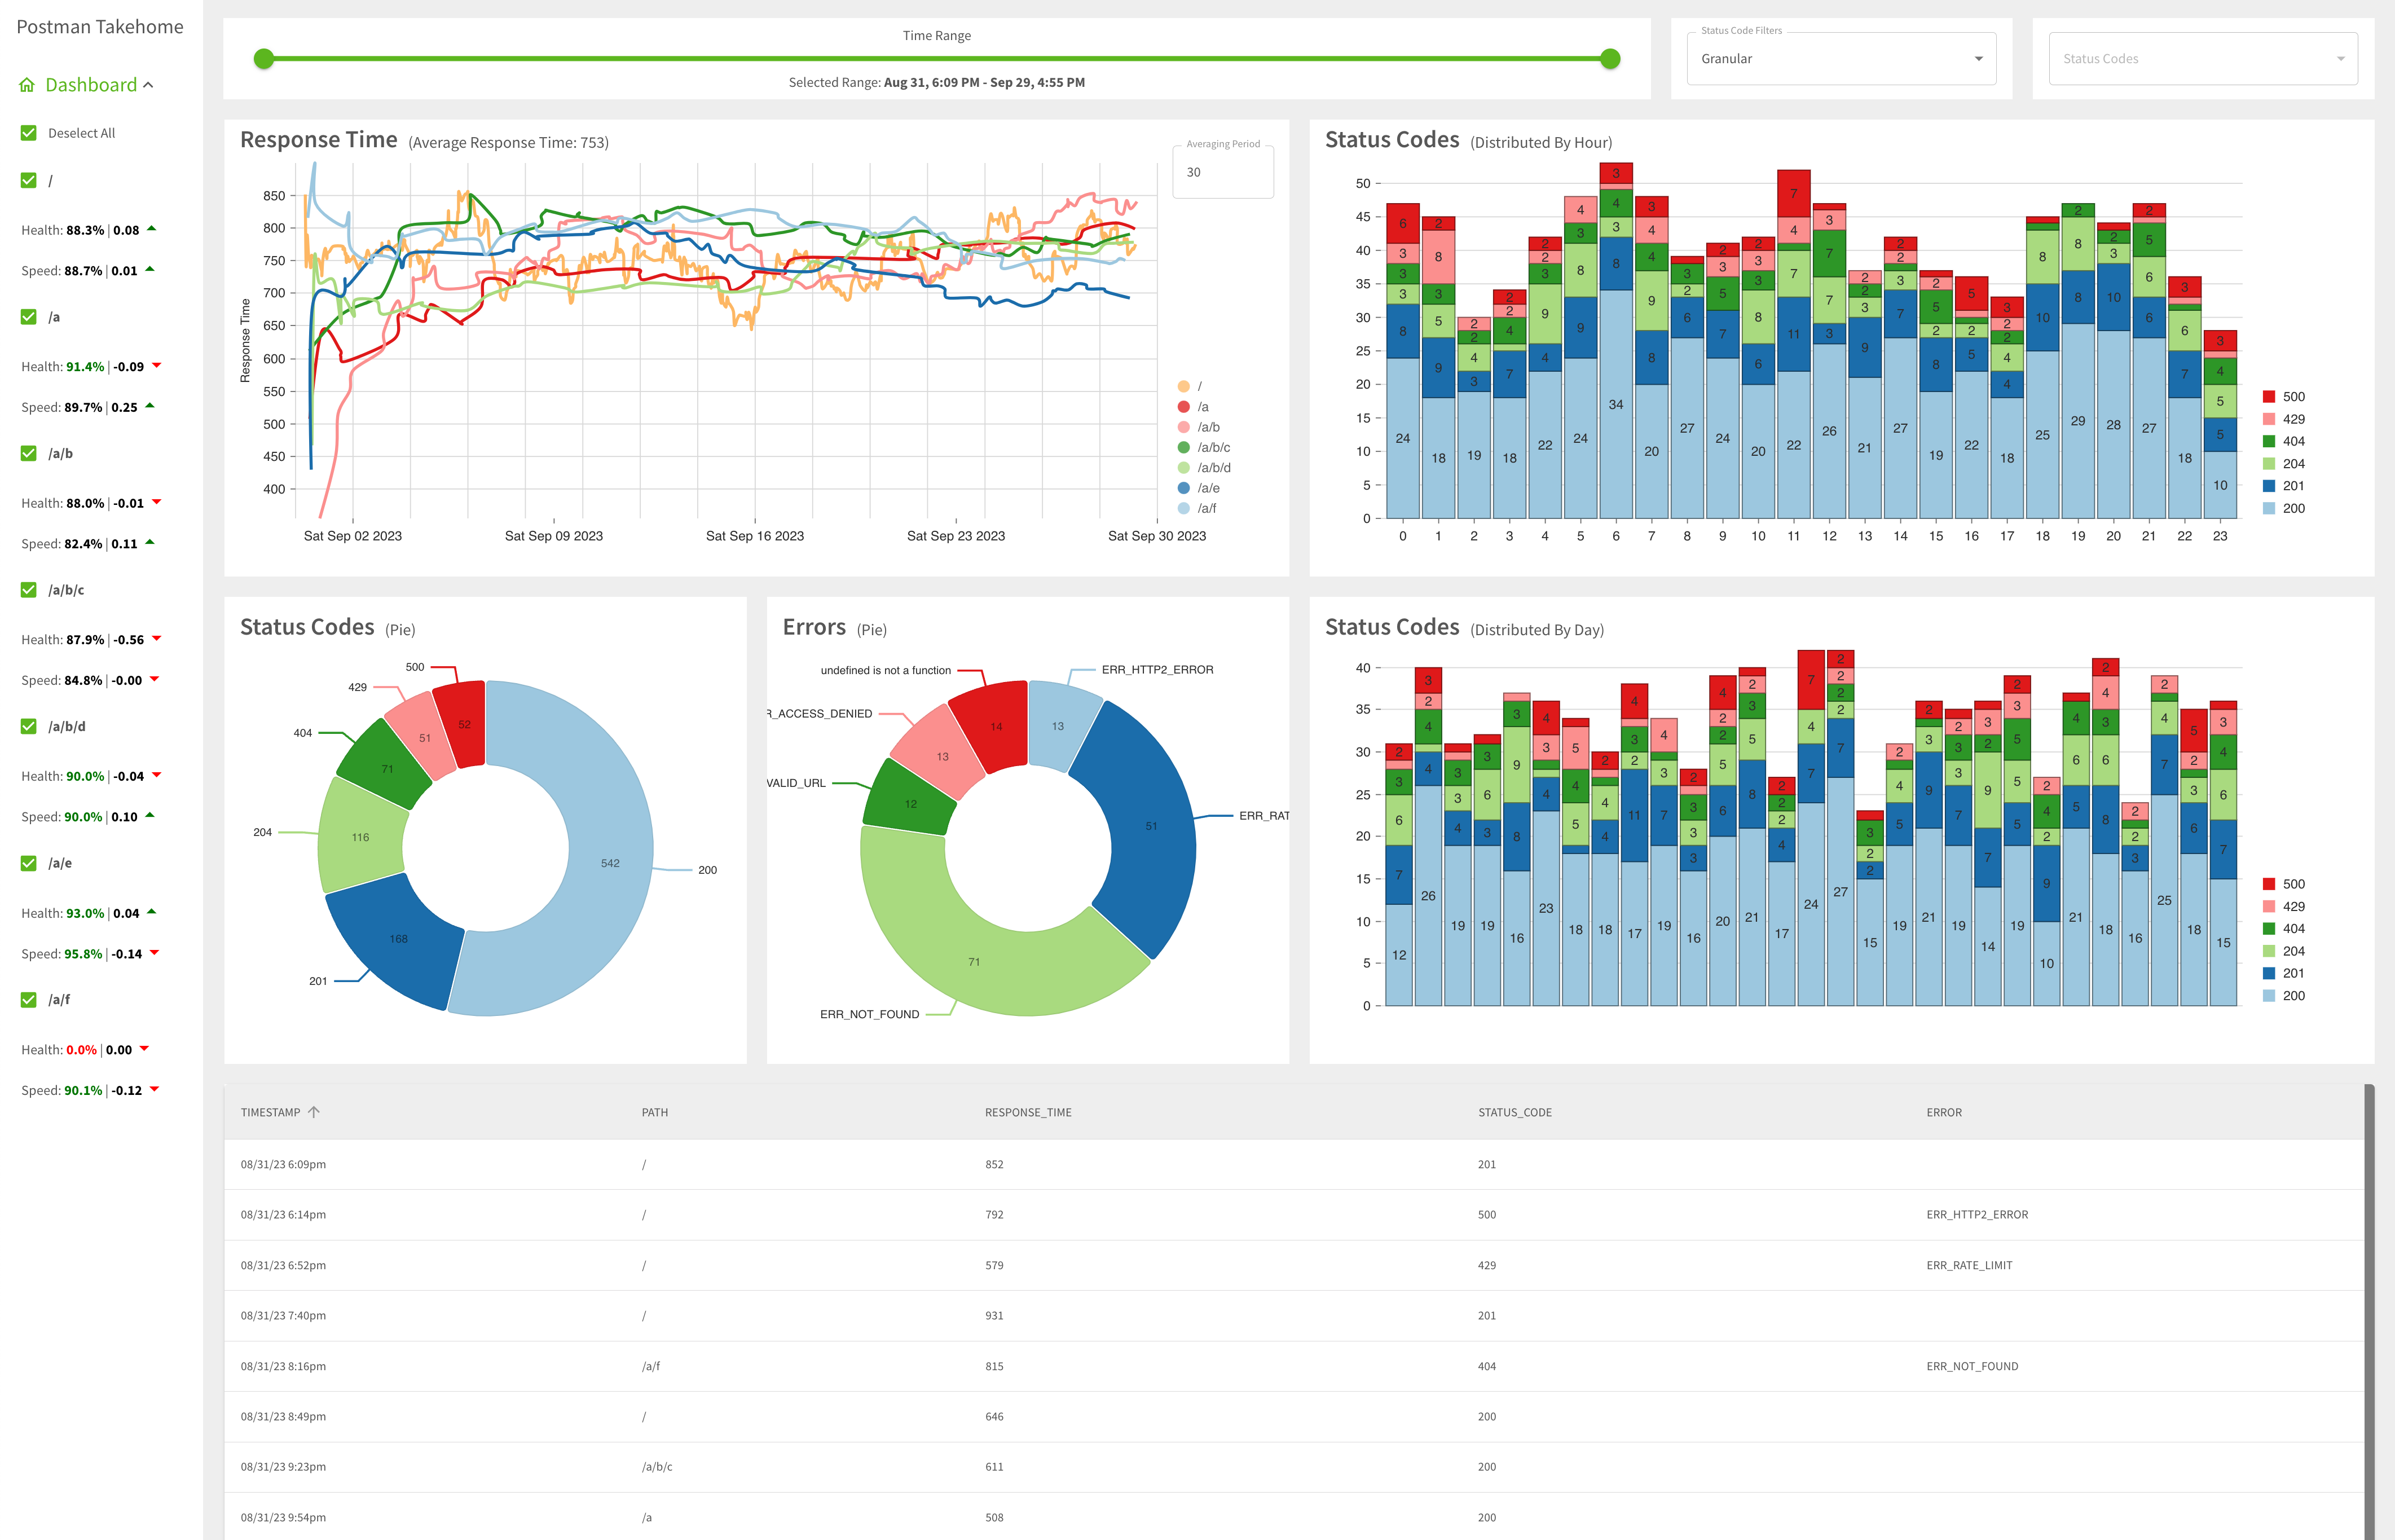Viewport: 2395px width, 1540px height.
Task: Toggle 429 in the daily status legend
Action: click(x=2283, y=906)
